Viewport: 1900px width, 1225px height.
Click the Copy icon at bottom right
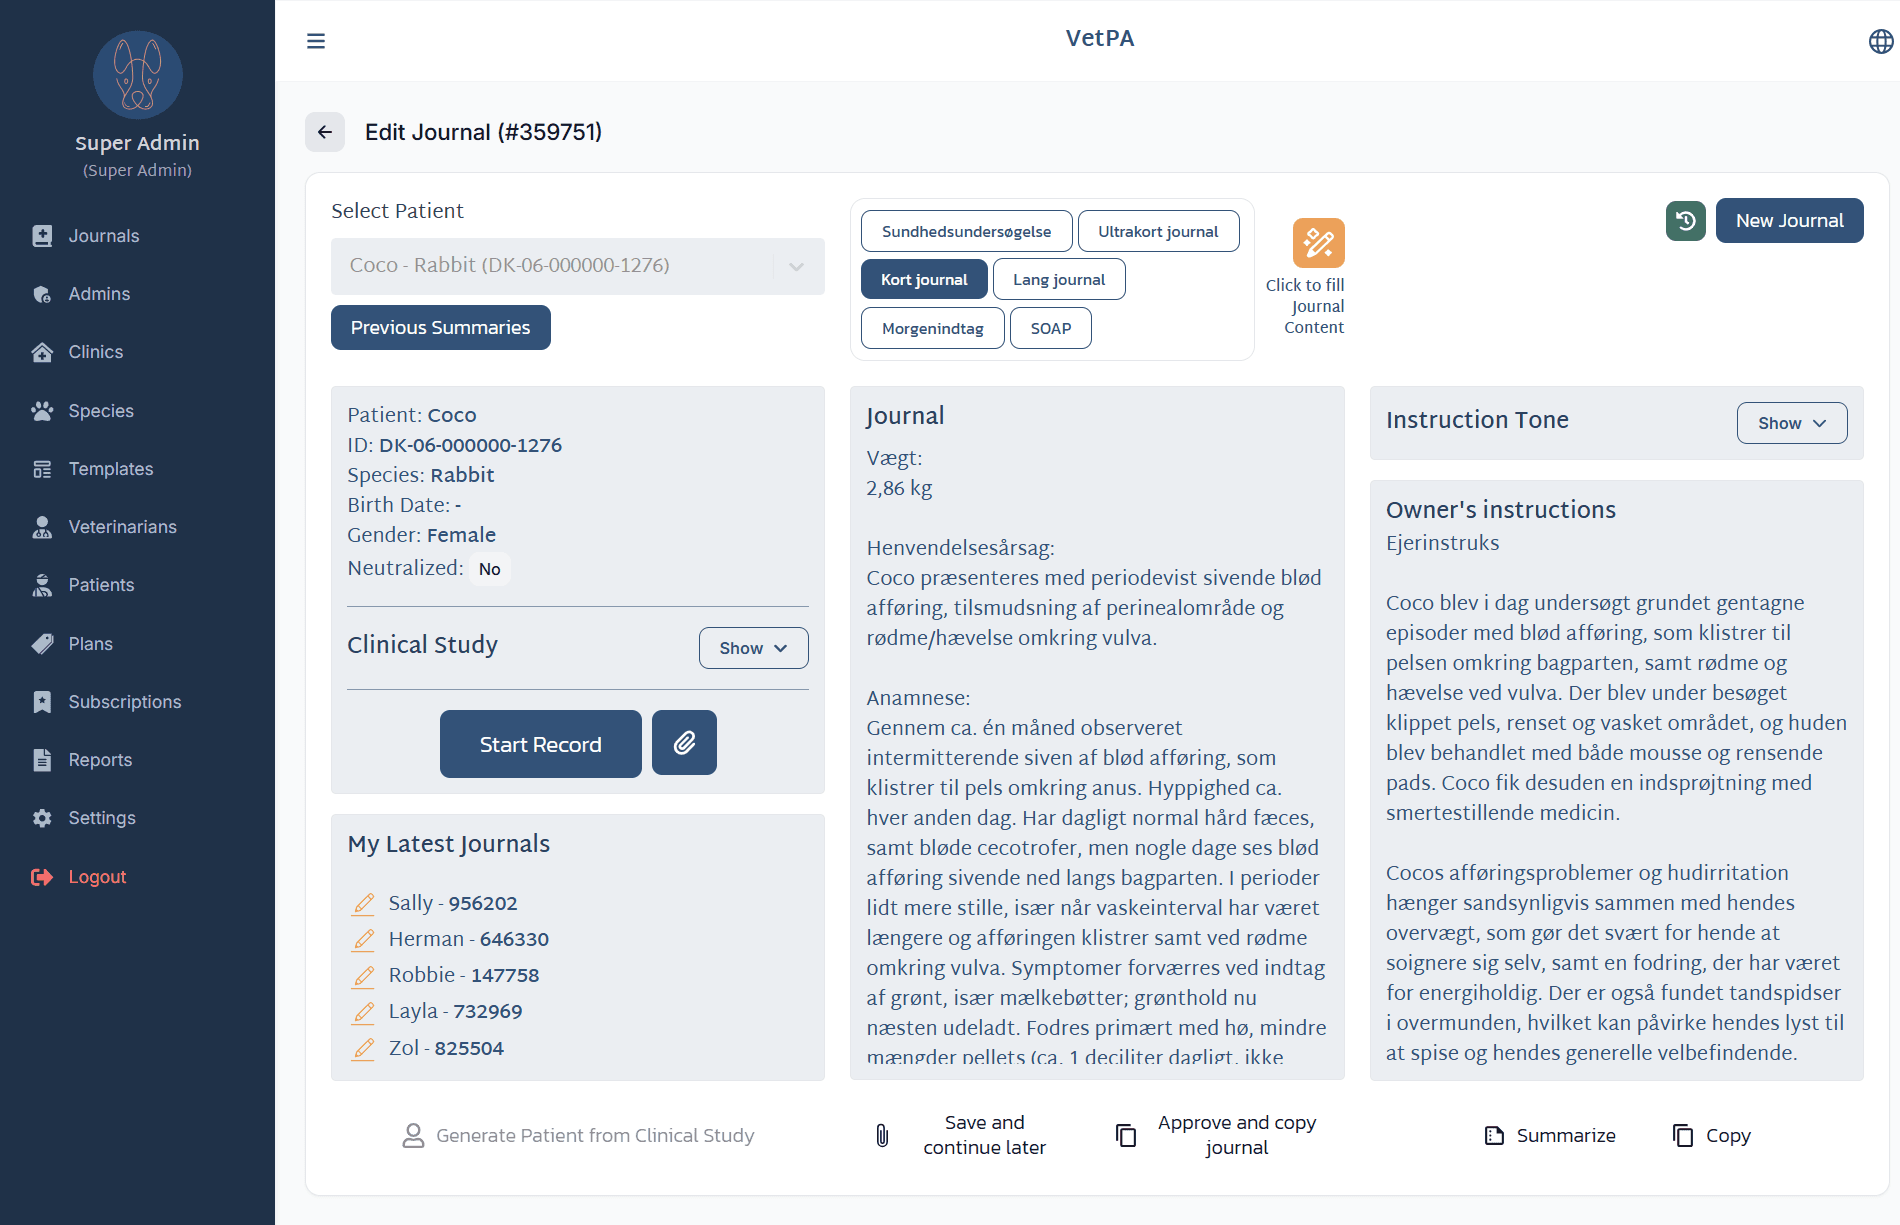click(x=1684, y=1135)
